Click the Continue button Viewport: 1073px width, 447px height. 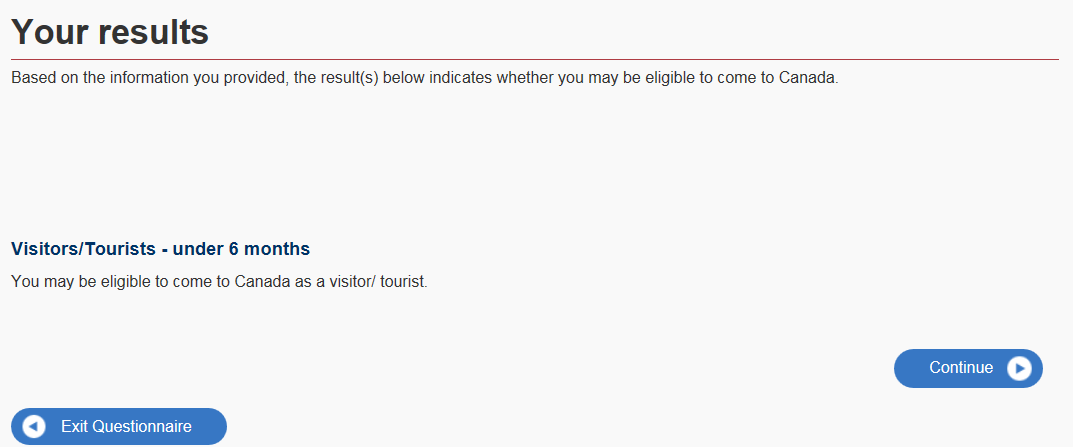967,368
